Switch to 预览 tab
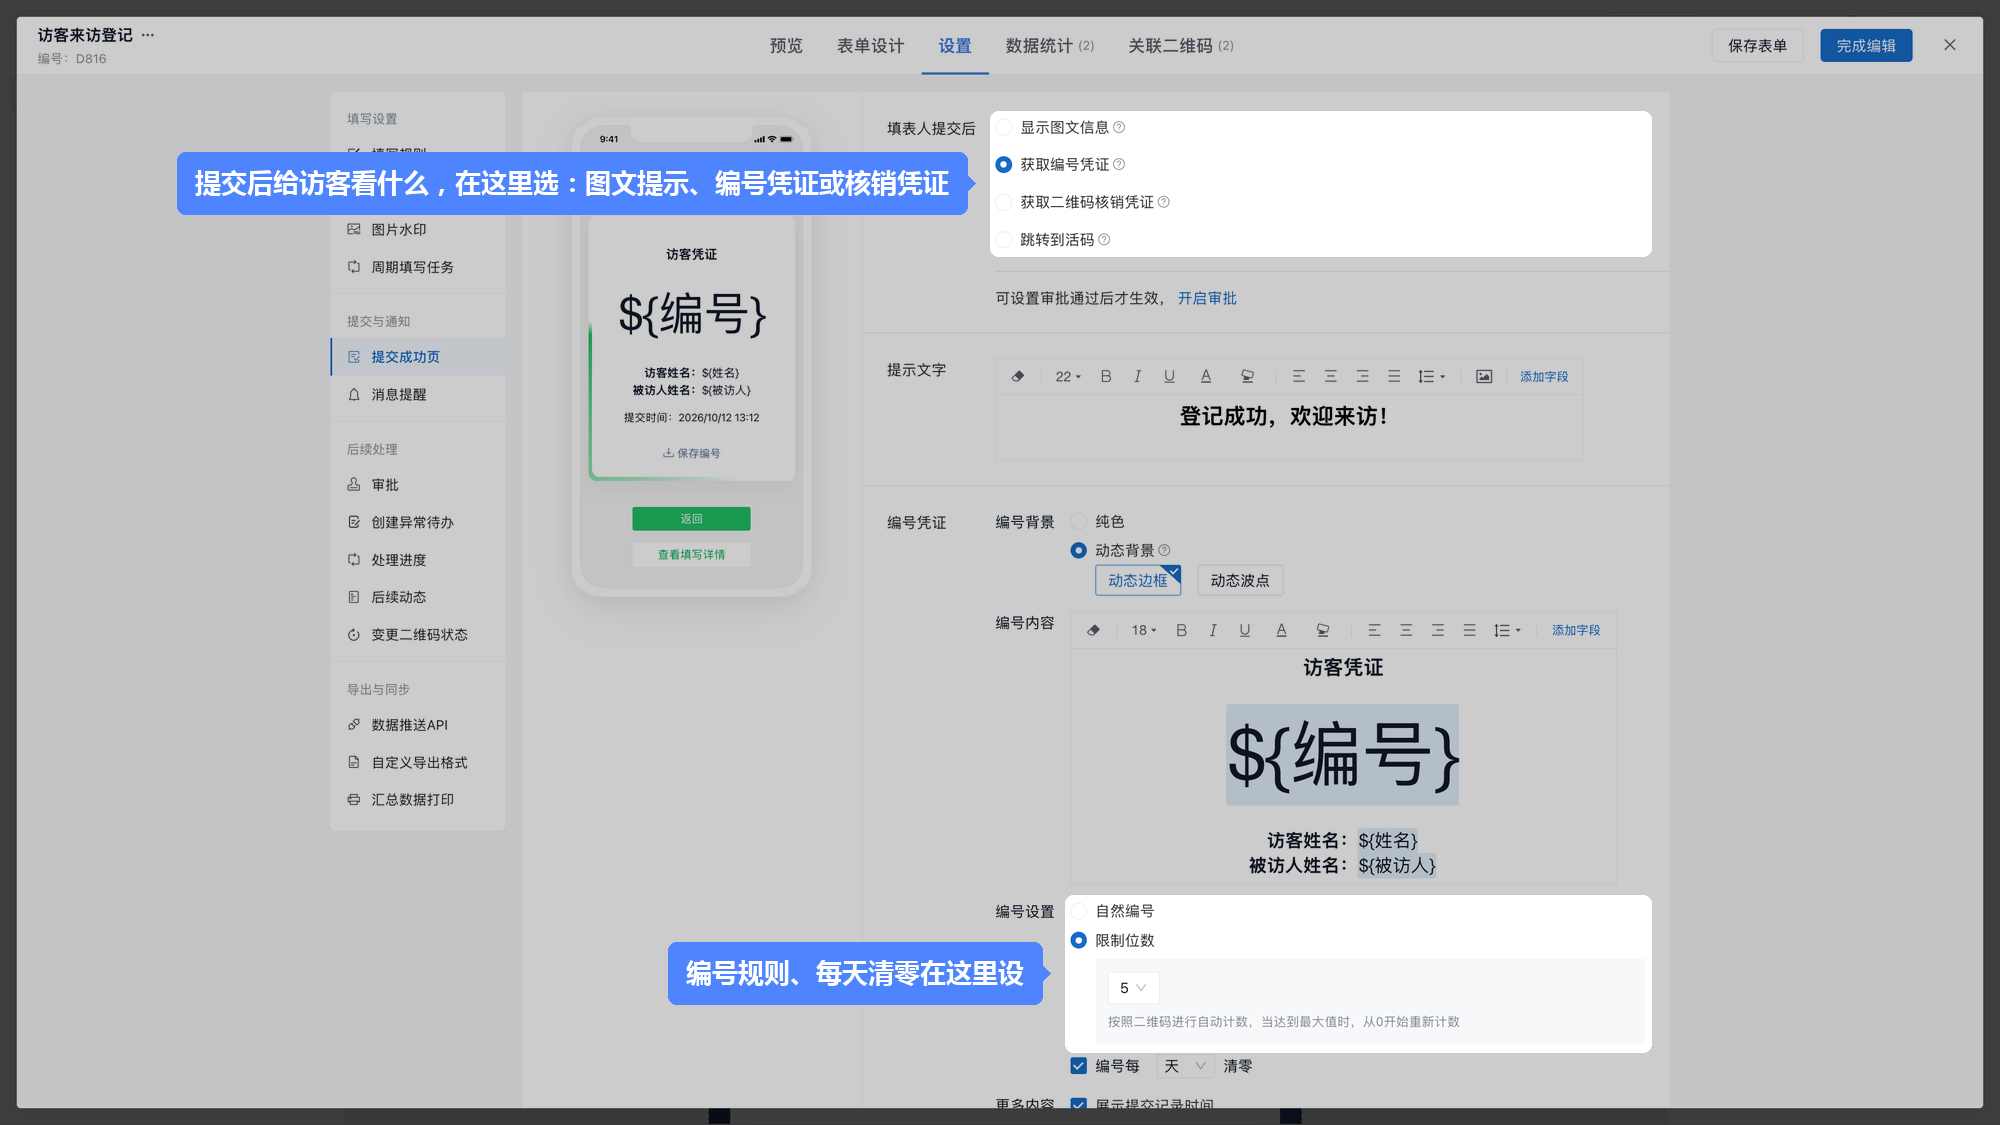This screenshot has height=1125, width=2000. [x=786, y=46]
